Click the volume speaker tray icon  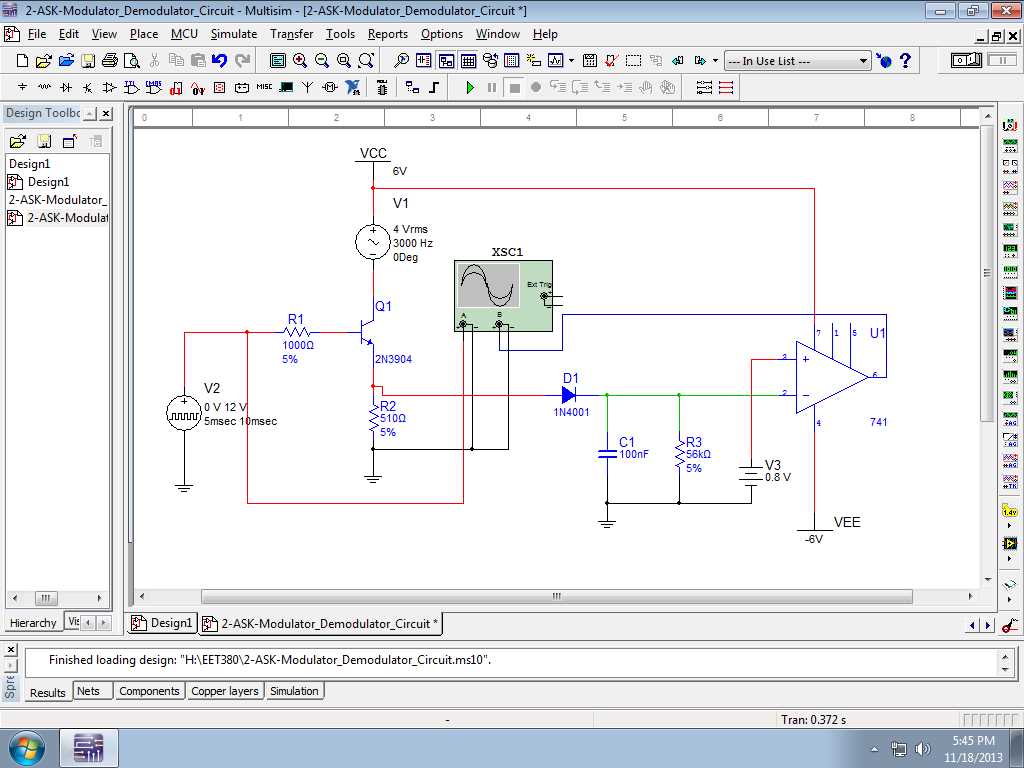[922, 748]
